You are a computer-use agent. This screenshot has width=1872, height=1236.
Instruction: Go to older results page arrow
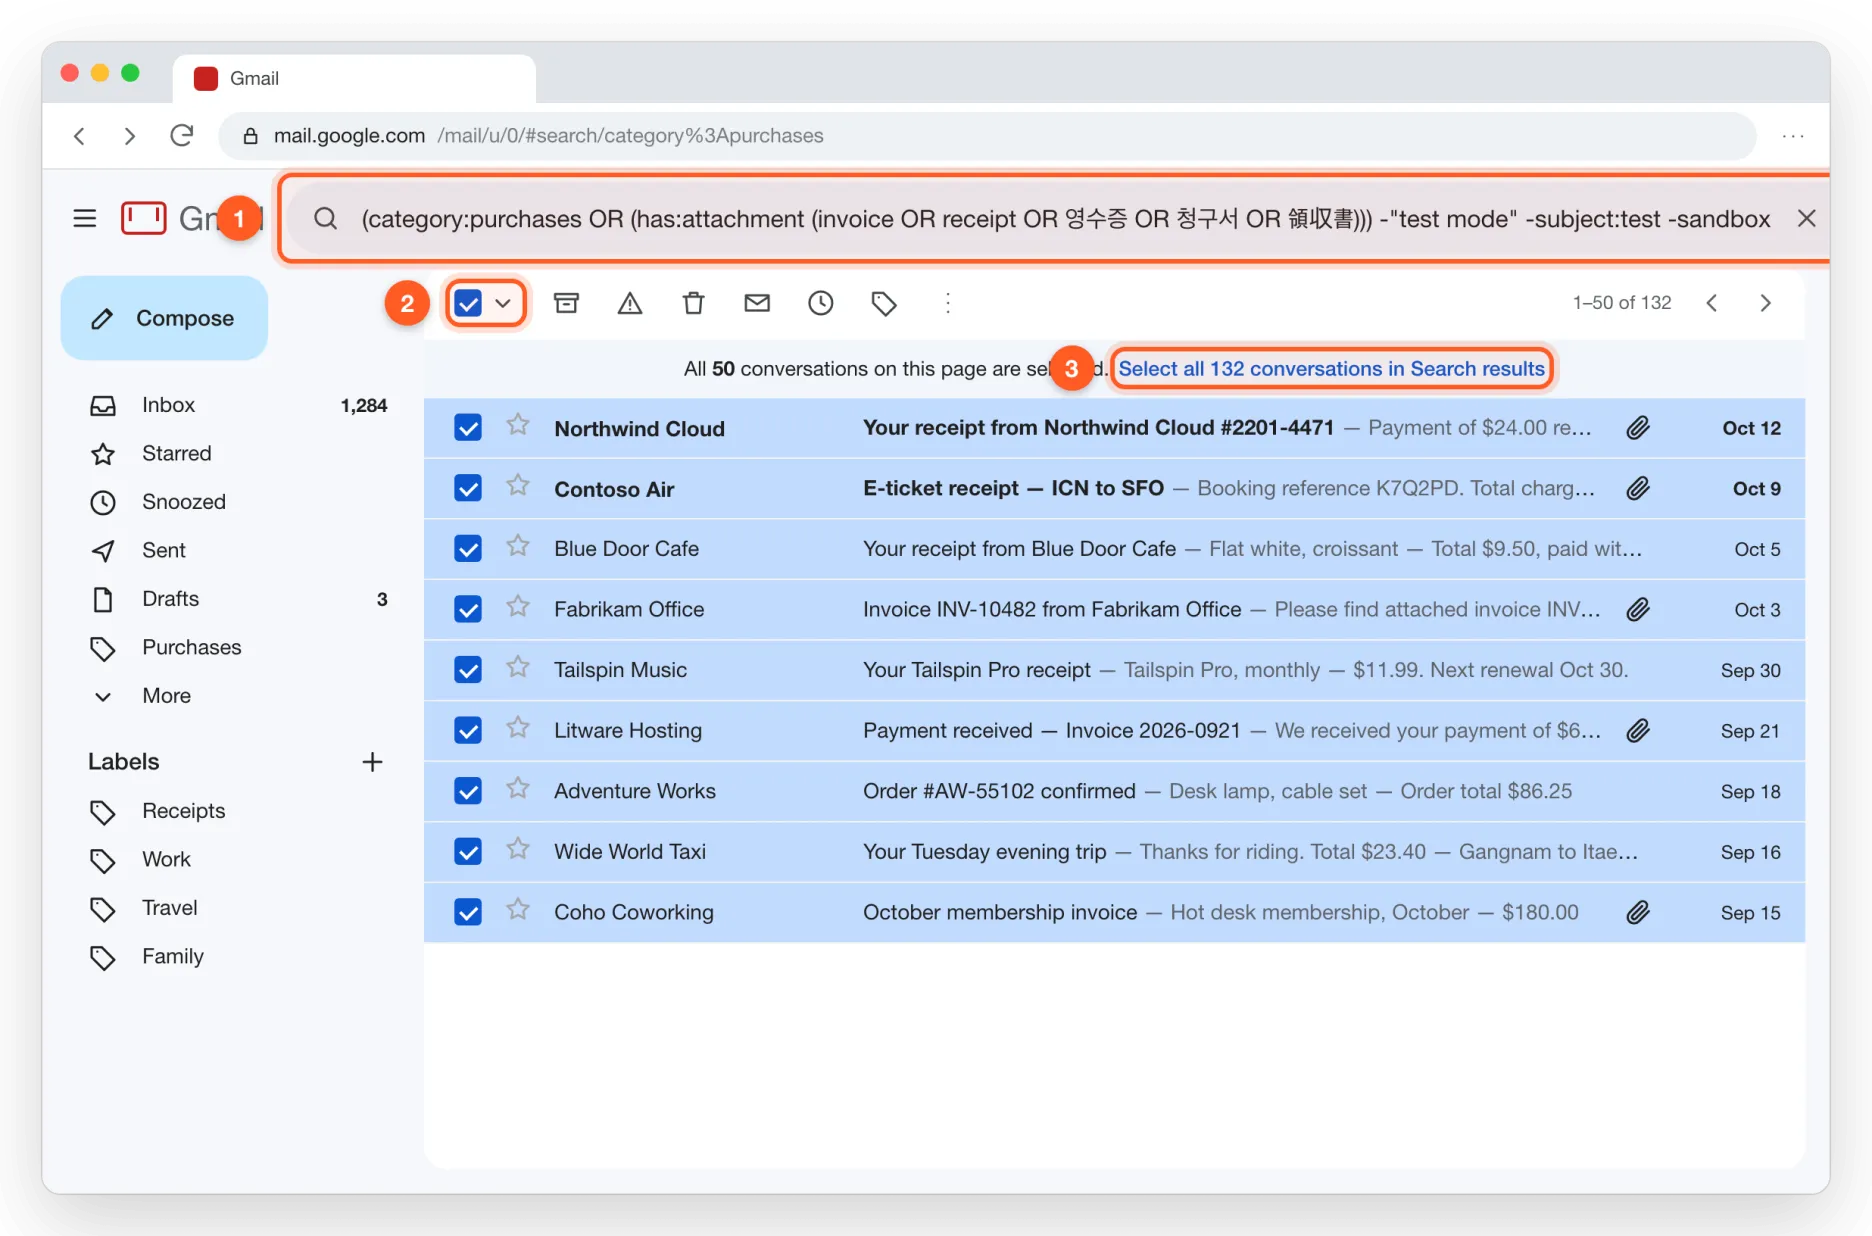[1766, 303]
